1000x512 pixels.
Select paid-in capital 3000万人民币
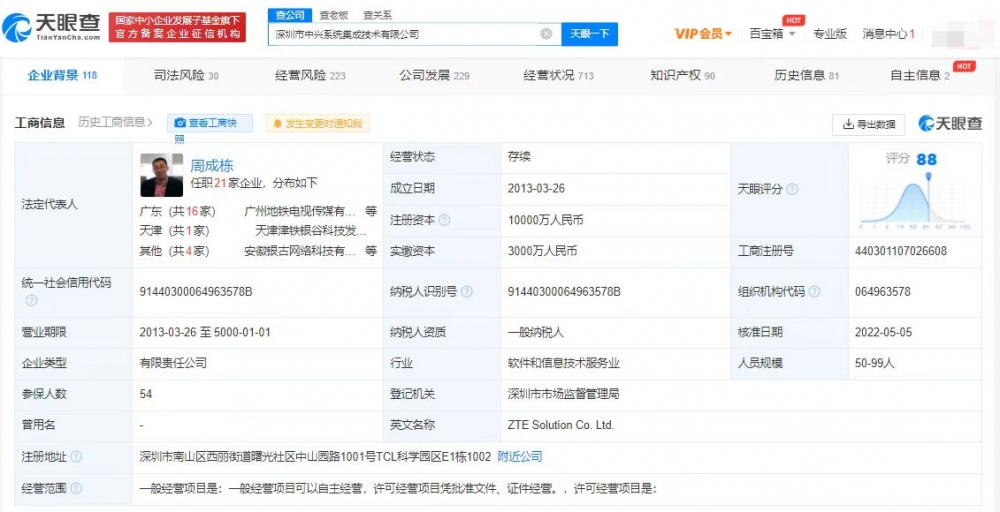point(542,251)
